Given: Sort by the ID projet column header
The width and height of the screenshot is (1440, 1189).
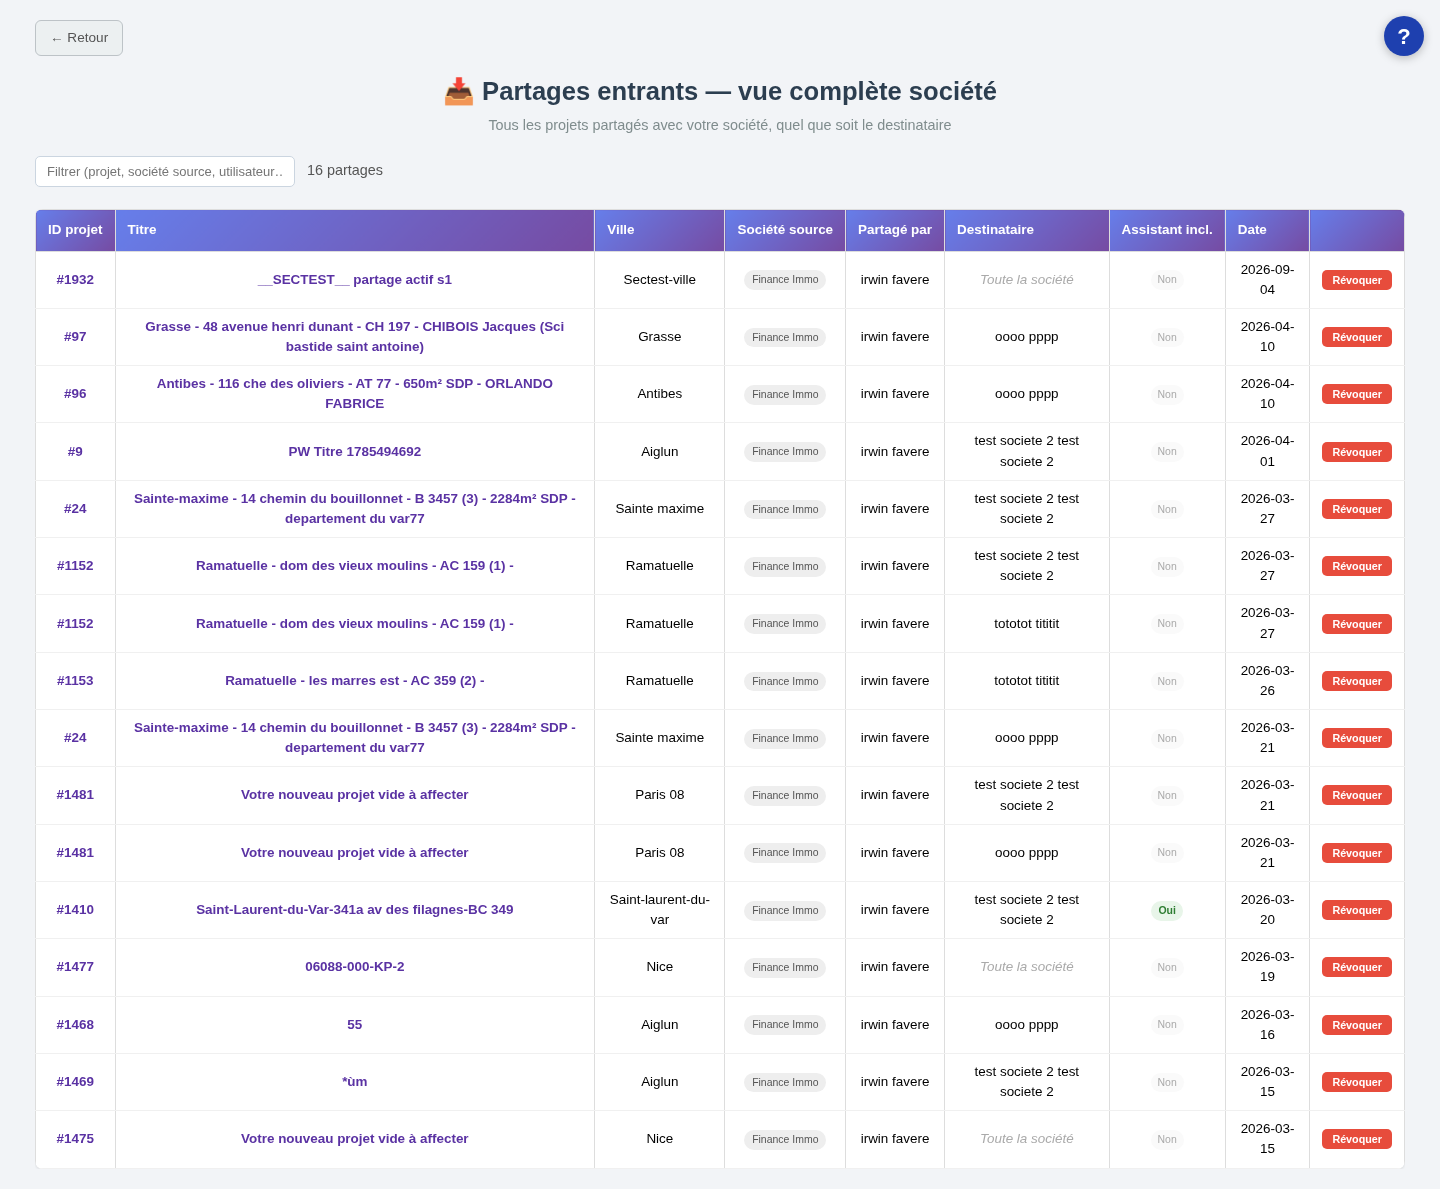Looking at the screenshot, I should tap(75, 230).
